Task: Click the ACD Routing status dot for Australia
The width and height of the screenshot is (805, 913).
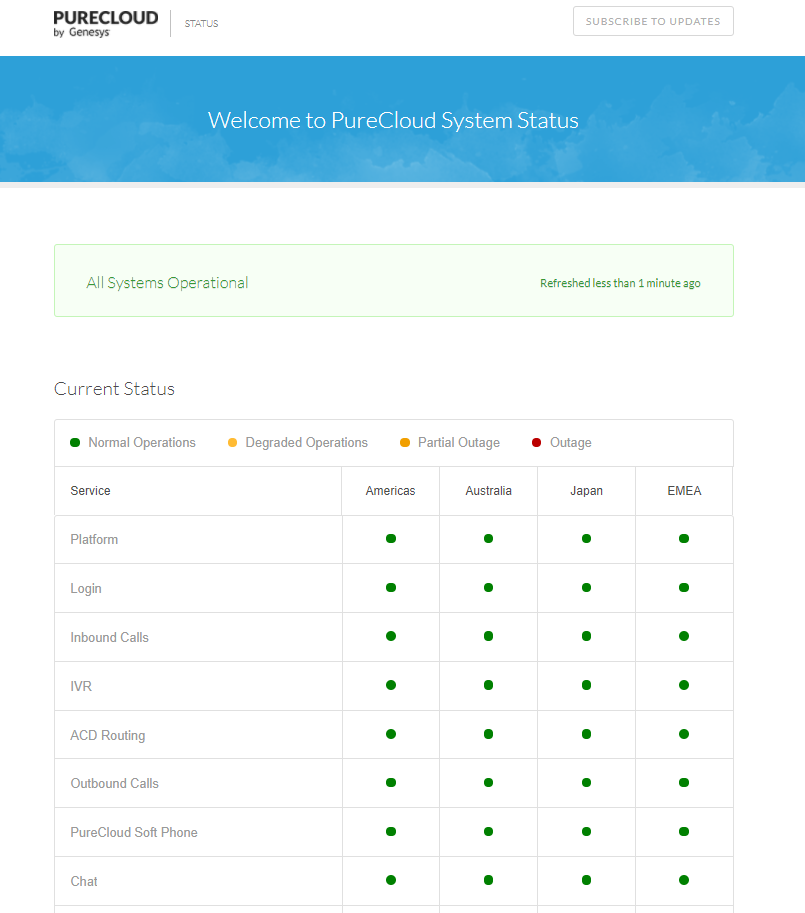Action: (488, 734)
